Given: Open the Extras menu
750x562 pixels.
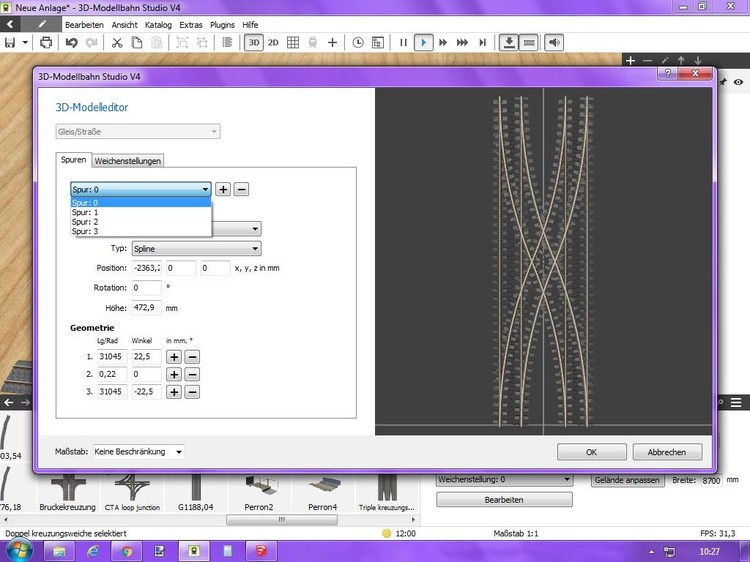Looking at the screenshot, I should (191, 25).
